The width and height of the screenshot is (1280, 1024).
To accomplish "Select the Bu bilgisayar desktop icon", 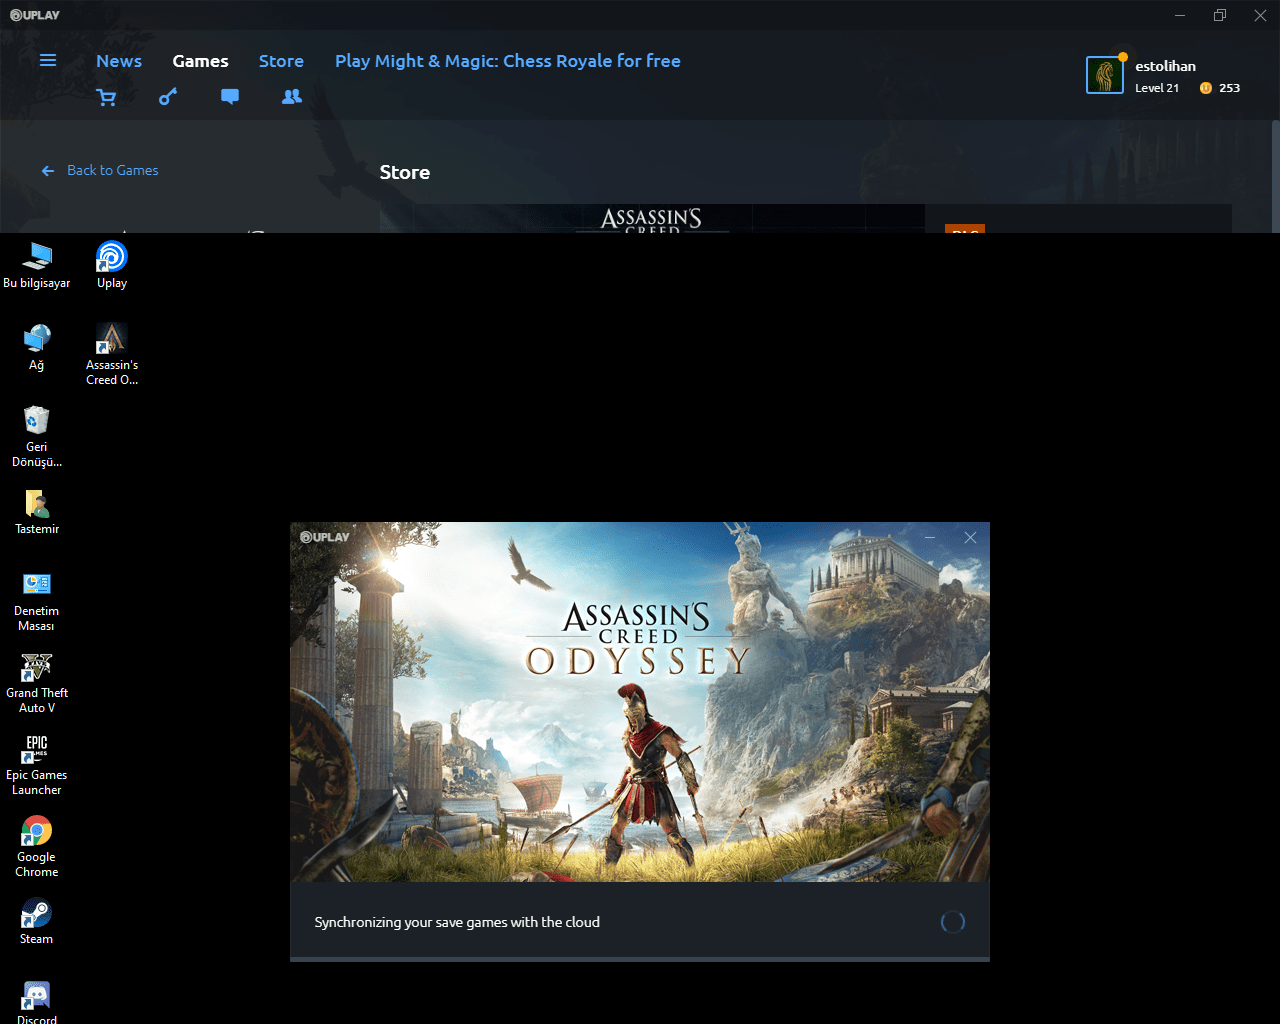I will [x=37, y=266].
